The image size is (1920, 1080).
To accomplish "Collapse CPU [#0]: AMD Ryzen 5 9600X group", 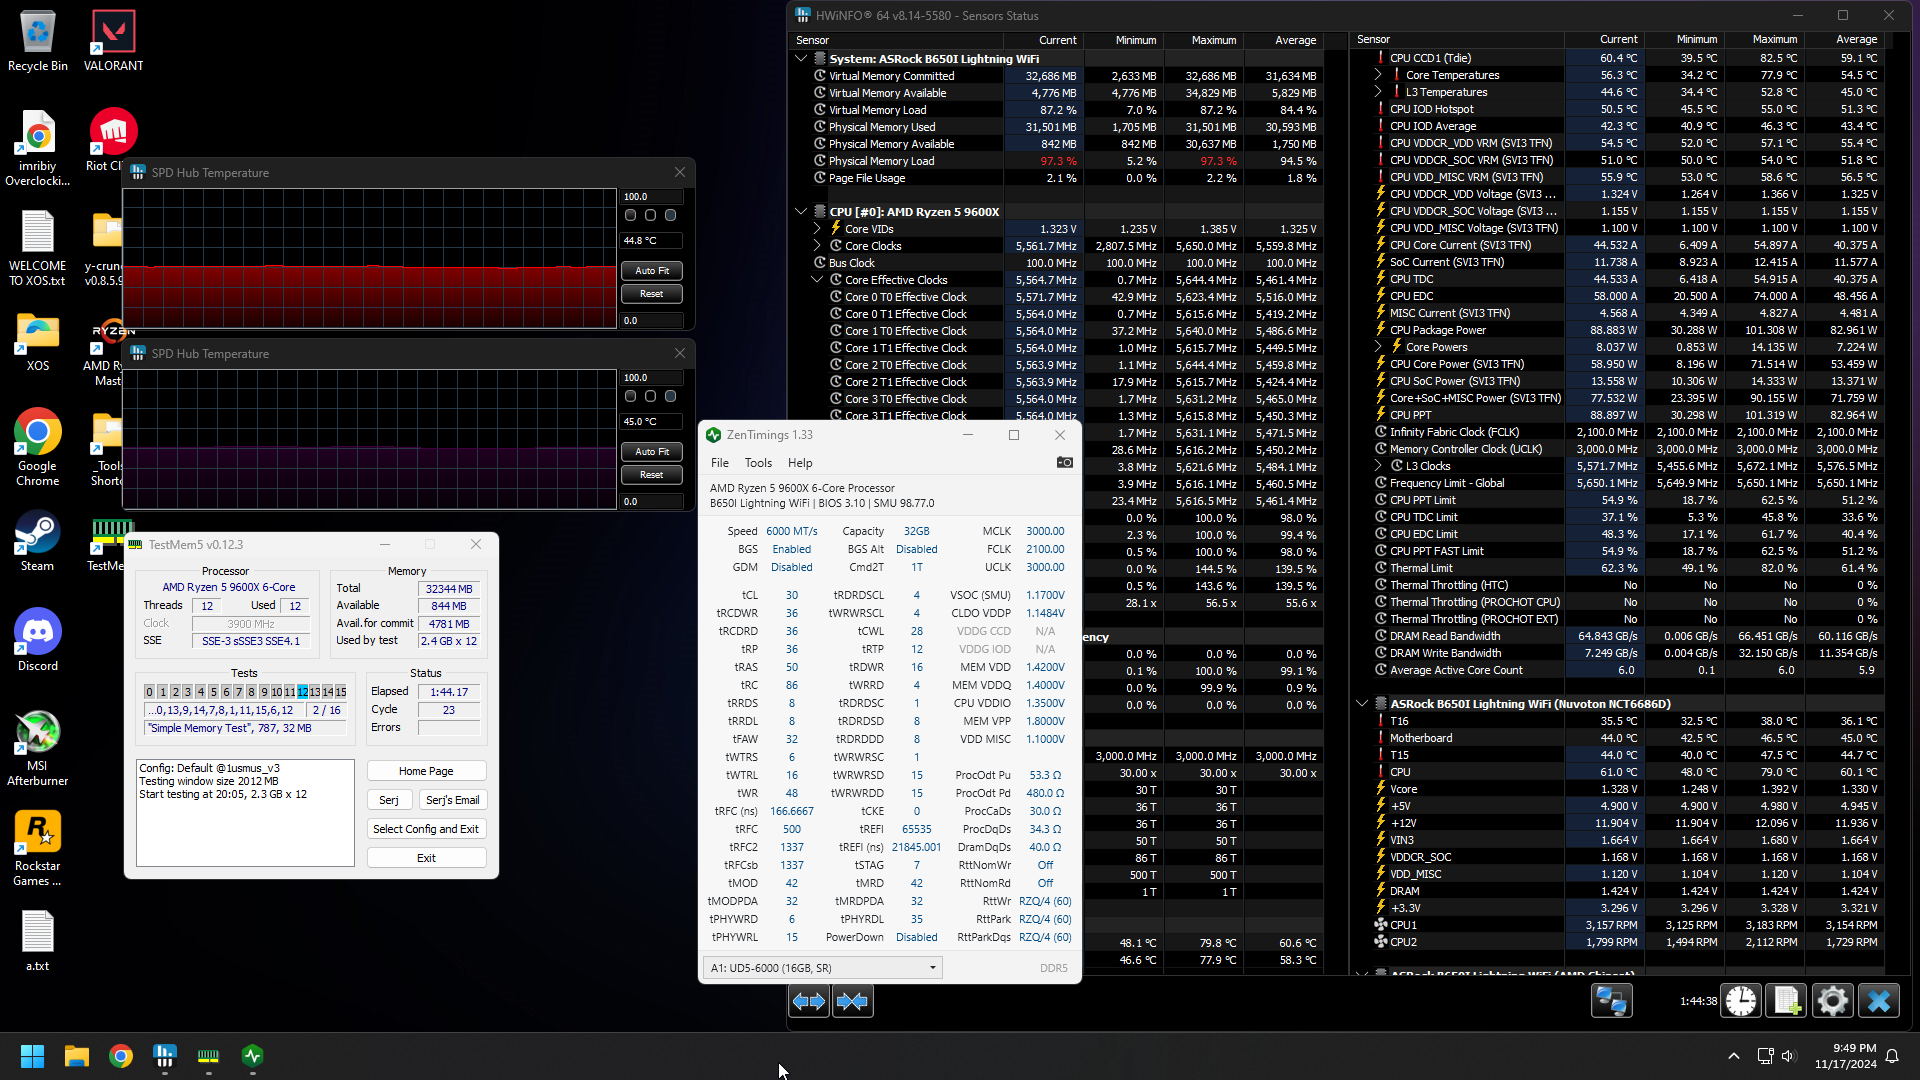I will coord(801,212).
